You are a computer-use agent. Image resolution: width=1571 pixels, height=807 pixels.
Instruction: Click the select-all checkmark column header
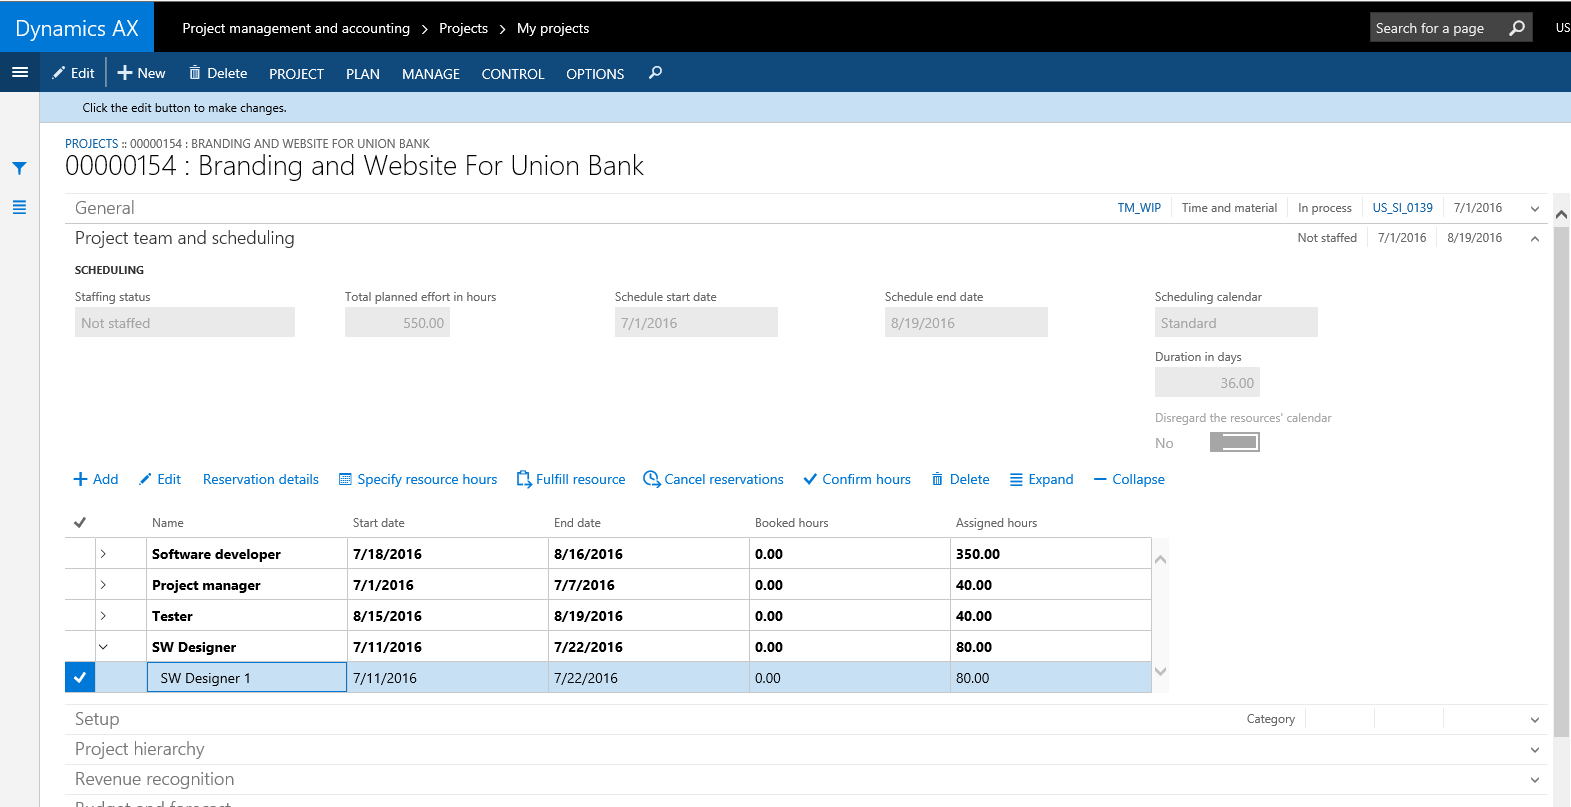[x=80, y=522]
